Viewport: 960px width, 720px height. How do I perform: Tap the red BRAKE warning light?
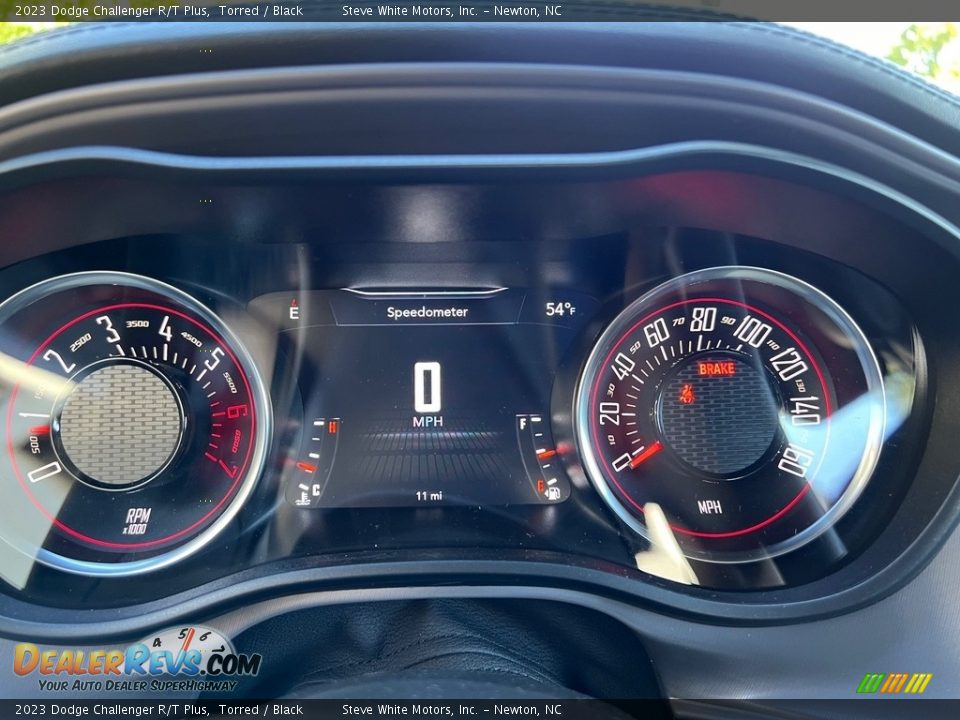(x=716, y=369)
